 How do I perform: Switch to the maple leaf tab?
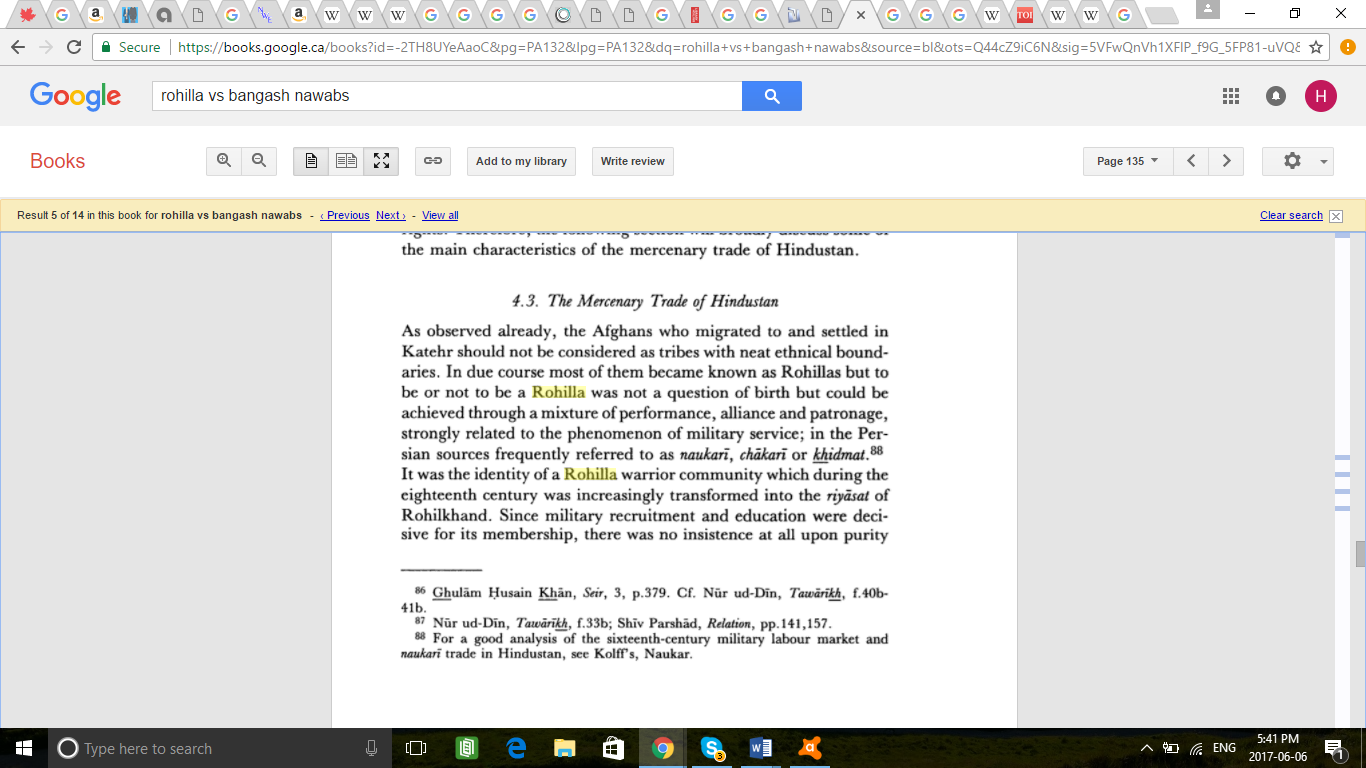pyautogui.click(x=28, y=15)
